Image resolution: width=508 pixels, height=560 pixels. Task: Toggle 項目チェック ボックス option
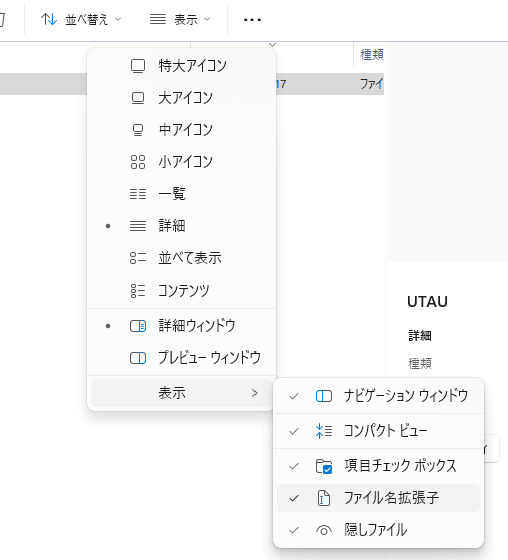pos(378,466)
